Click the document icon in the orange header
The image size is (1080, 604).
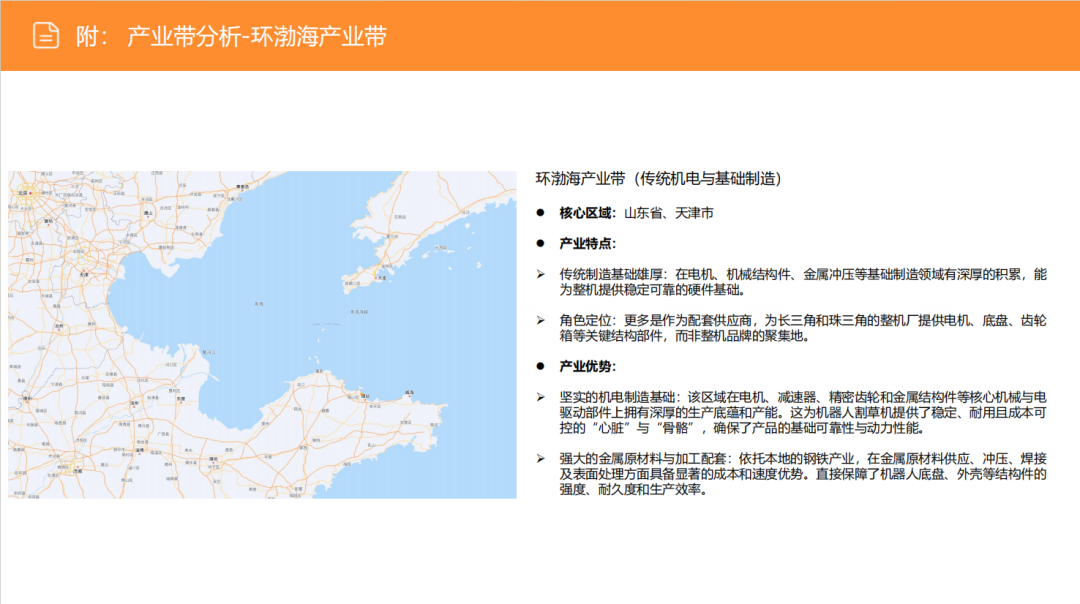44,33
